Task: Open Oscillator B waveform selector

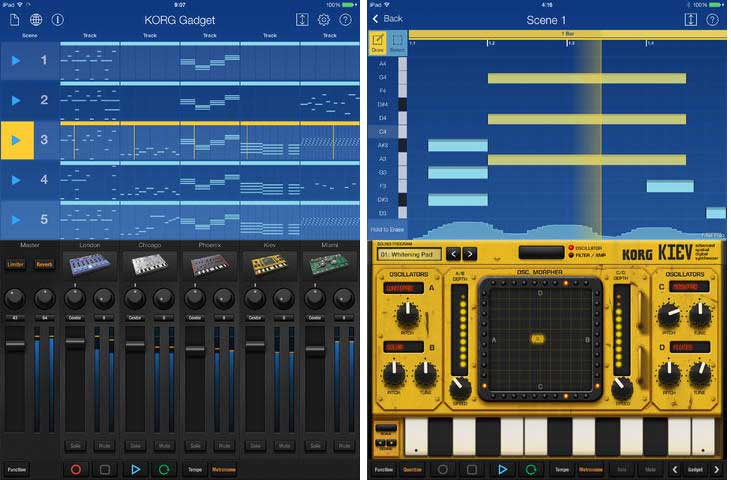Action: tap(404, 347)
